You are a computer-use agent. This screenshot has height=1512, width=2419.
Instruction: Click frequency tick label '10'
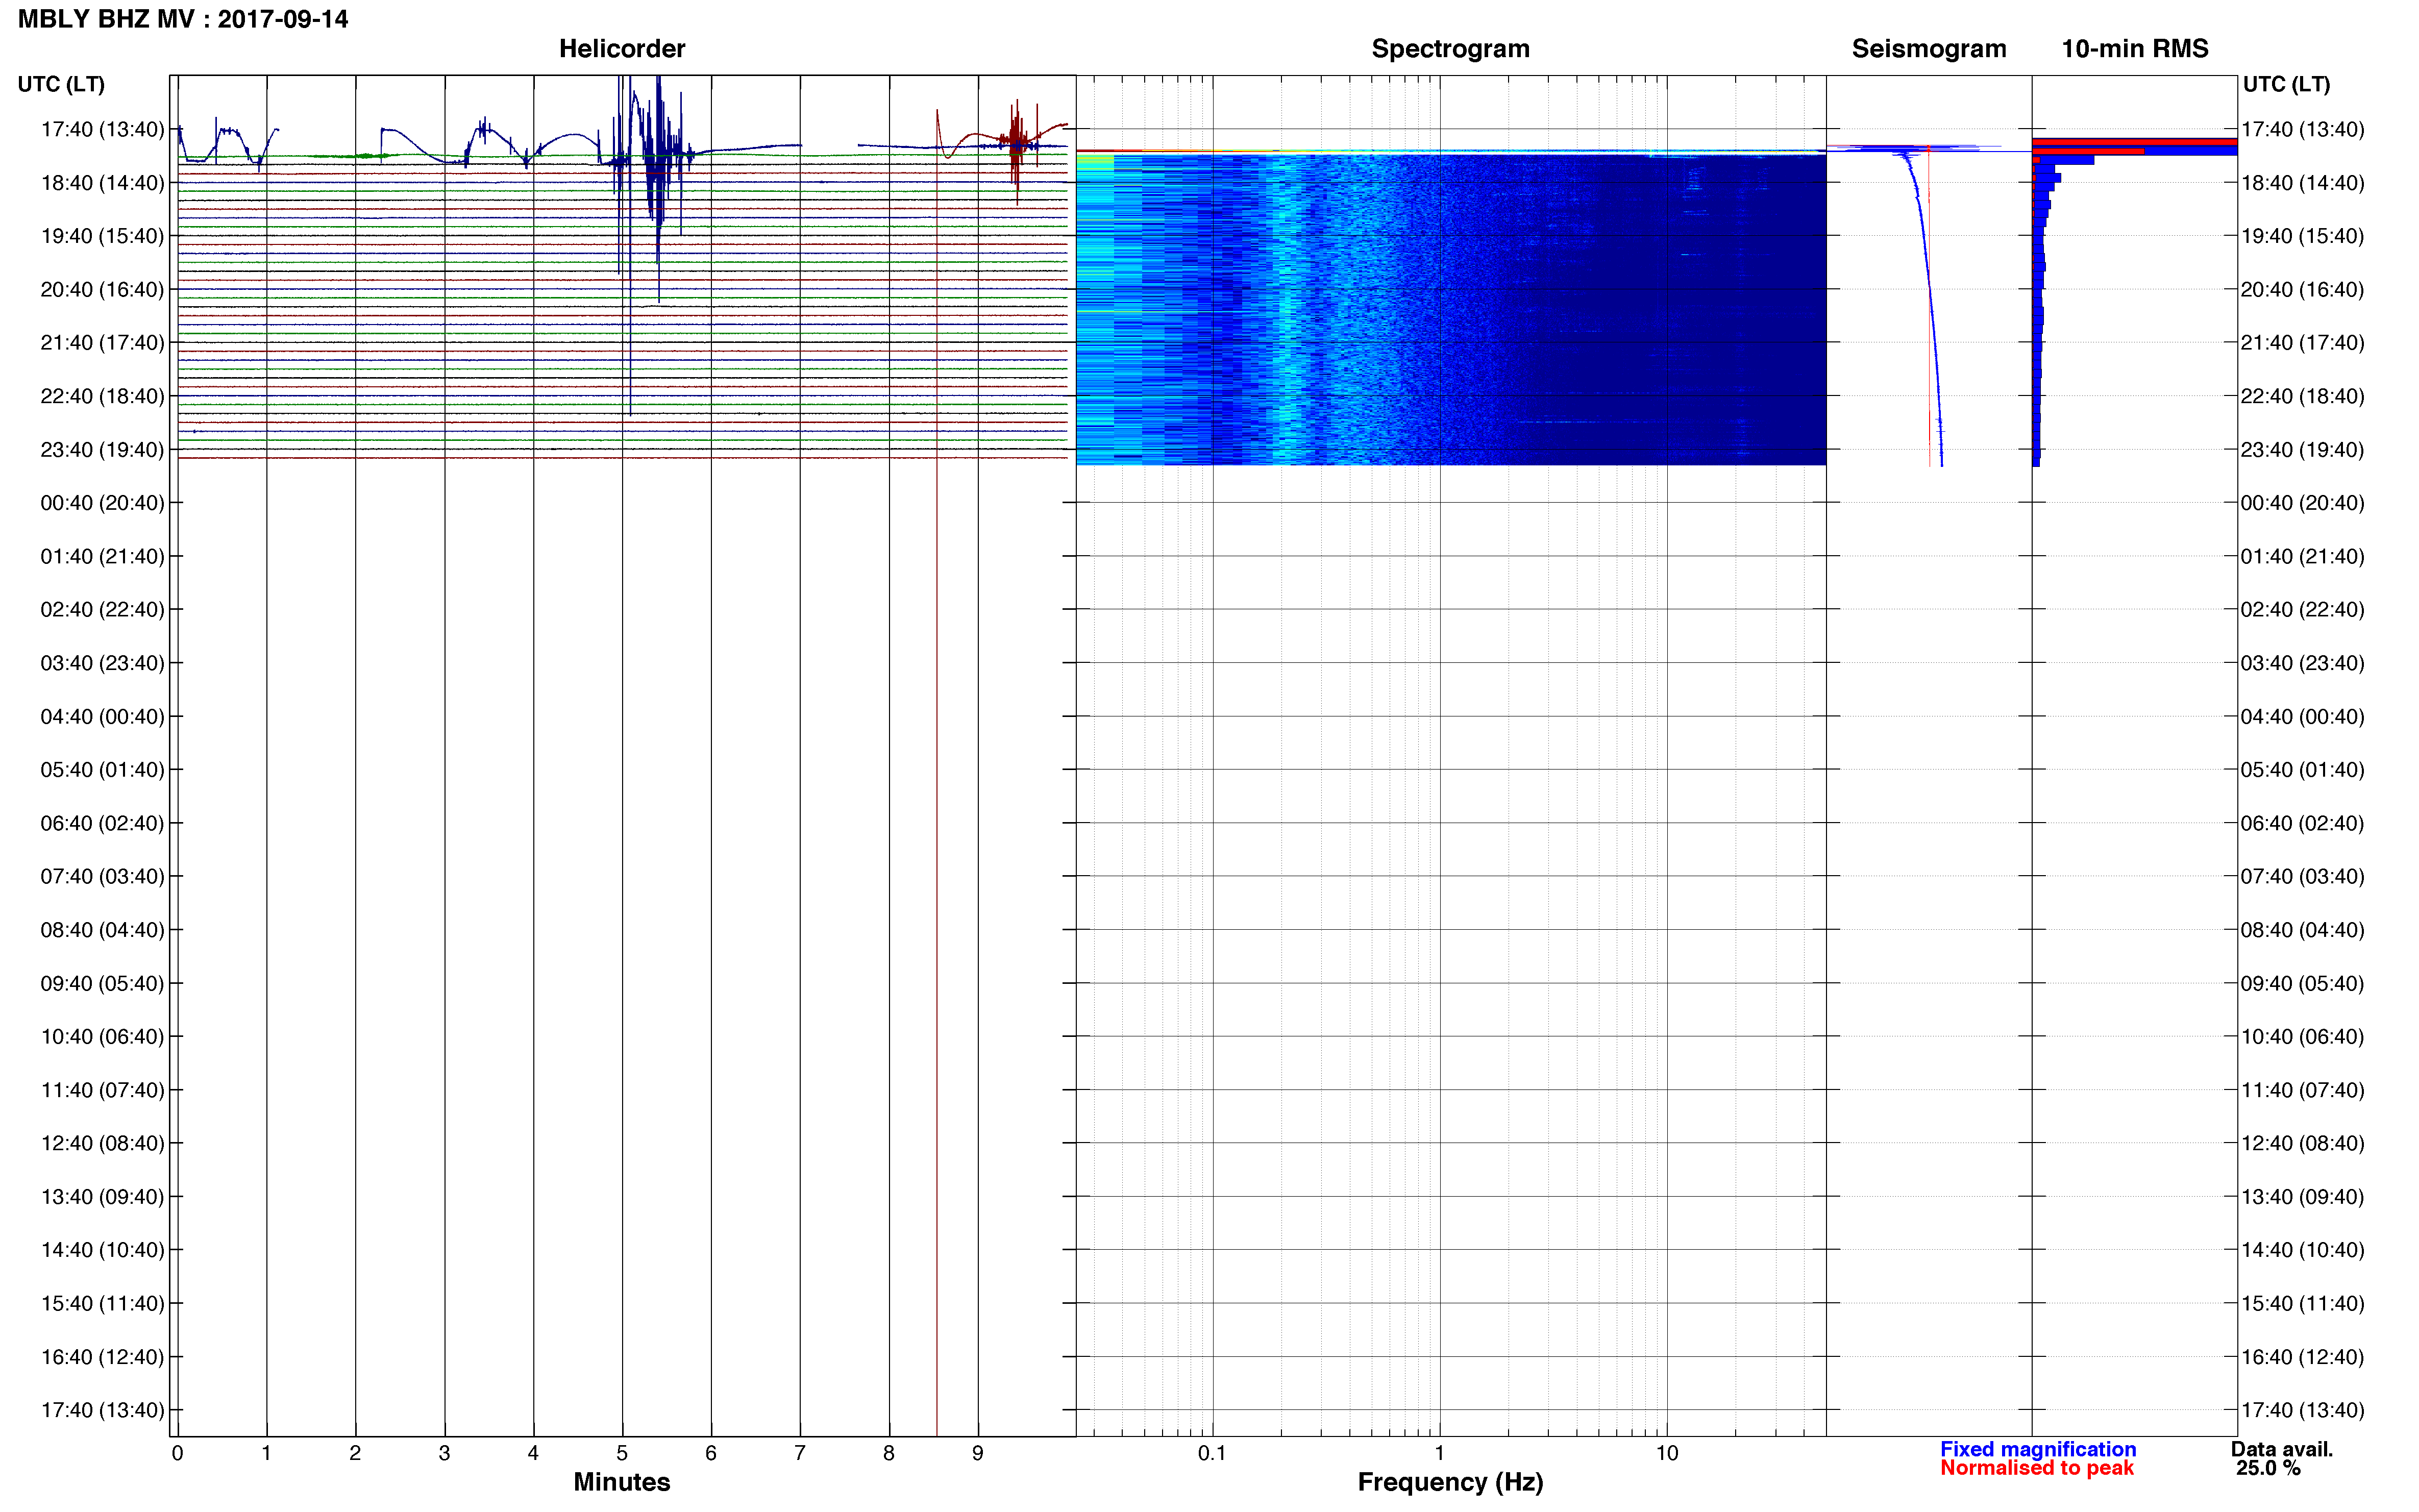pyautogui.click(x=1666, y=1453)
